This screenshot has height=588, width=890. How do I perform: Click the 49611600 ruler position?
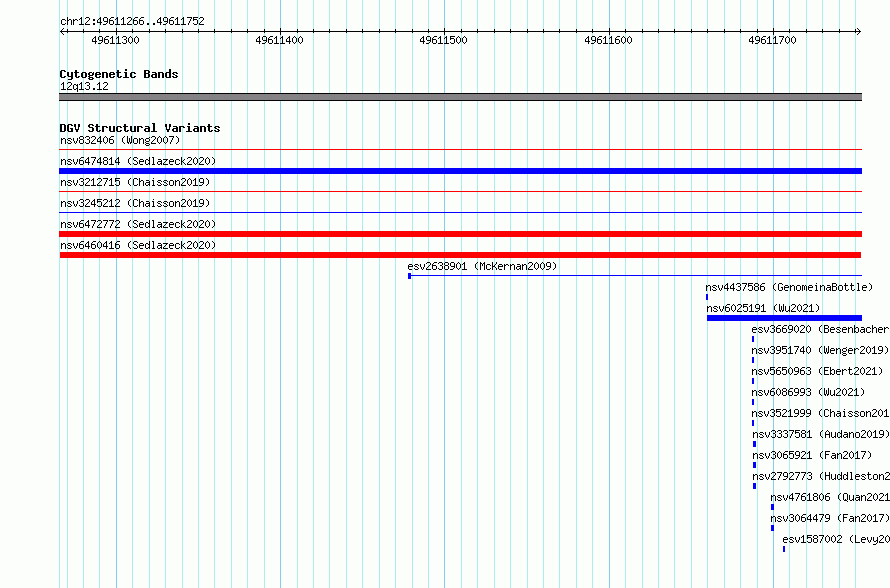[608, 40]
